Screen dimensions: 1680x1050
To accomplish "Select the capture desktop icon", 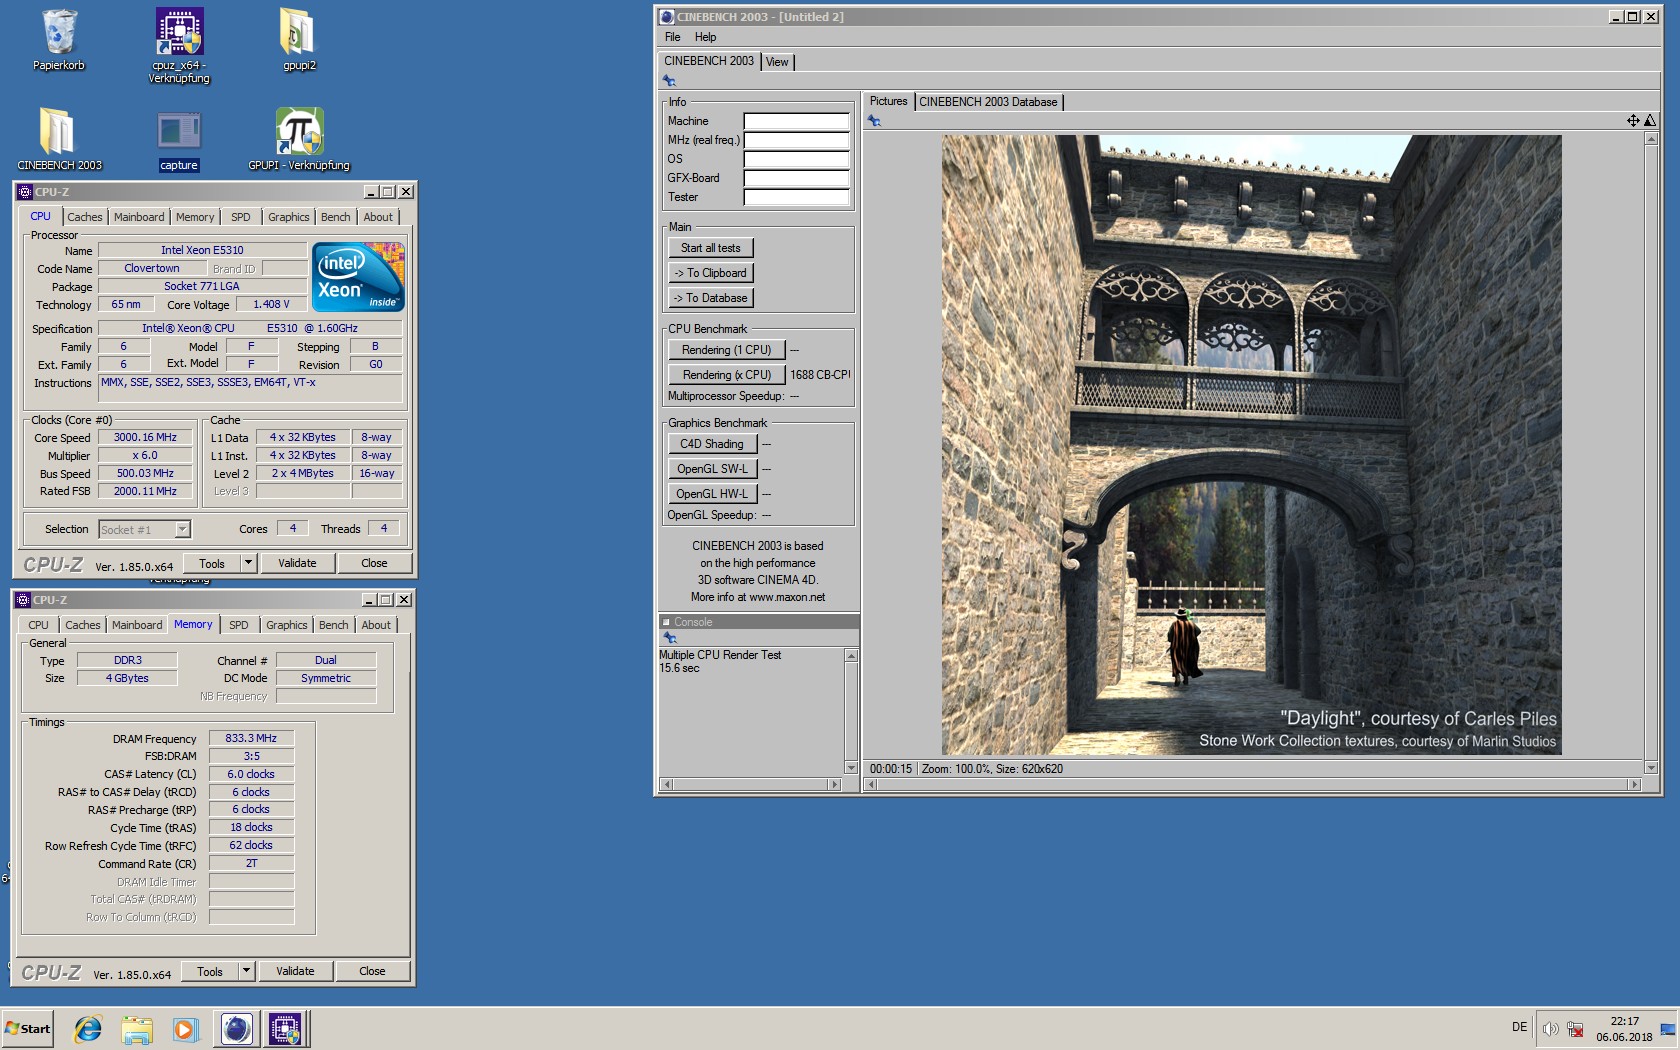I will tap(179, 139).
